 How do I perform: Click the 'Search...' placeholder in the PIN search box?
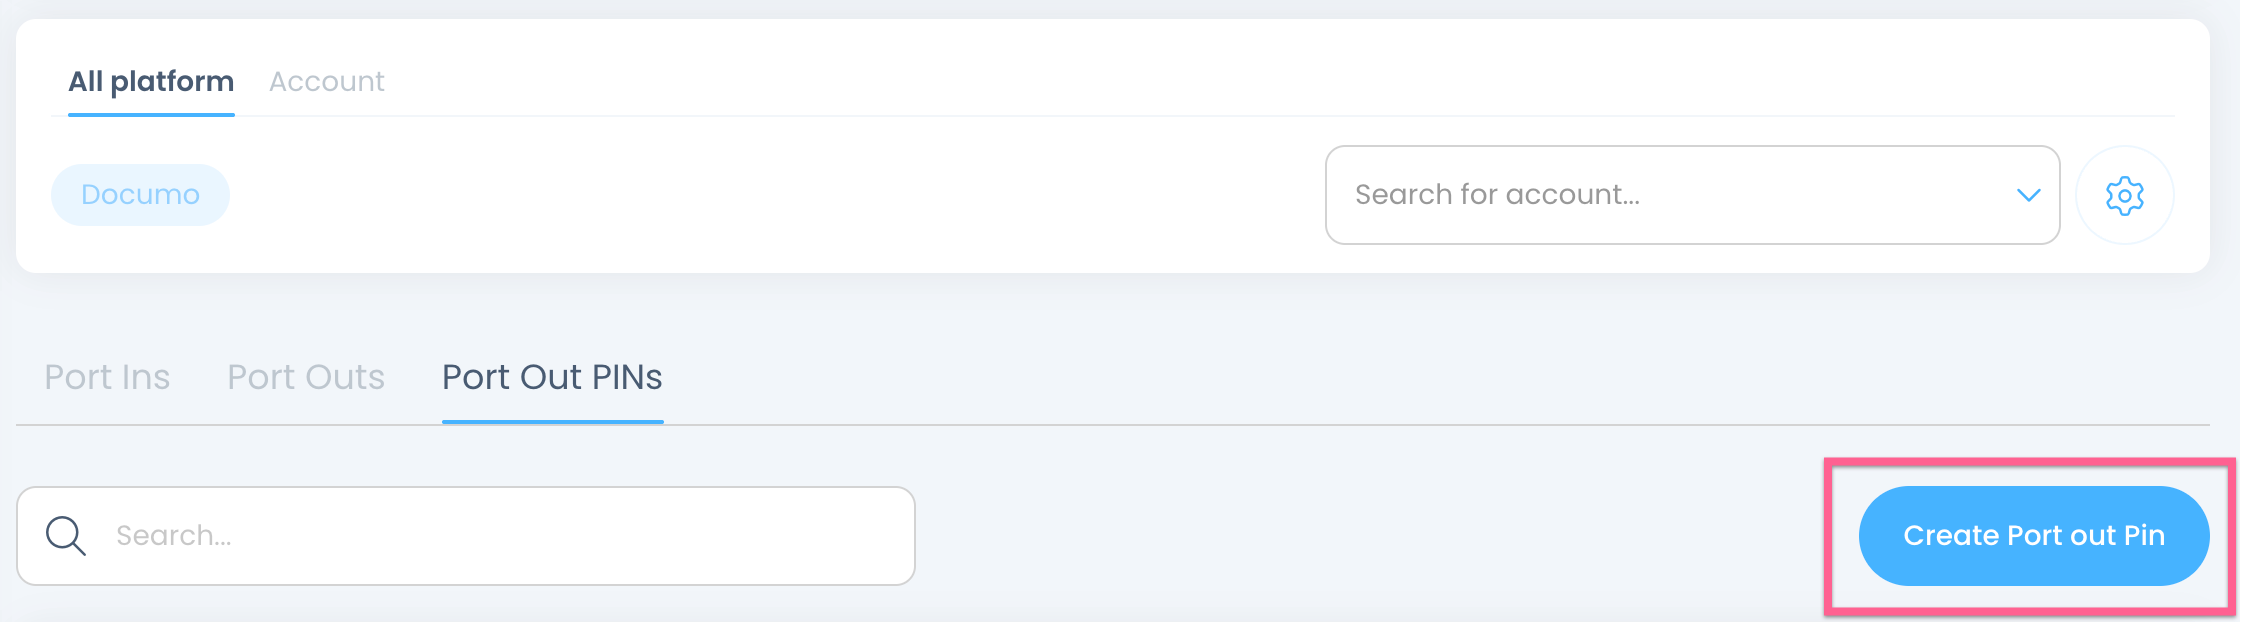point(174,536)
